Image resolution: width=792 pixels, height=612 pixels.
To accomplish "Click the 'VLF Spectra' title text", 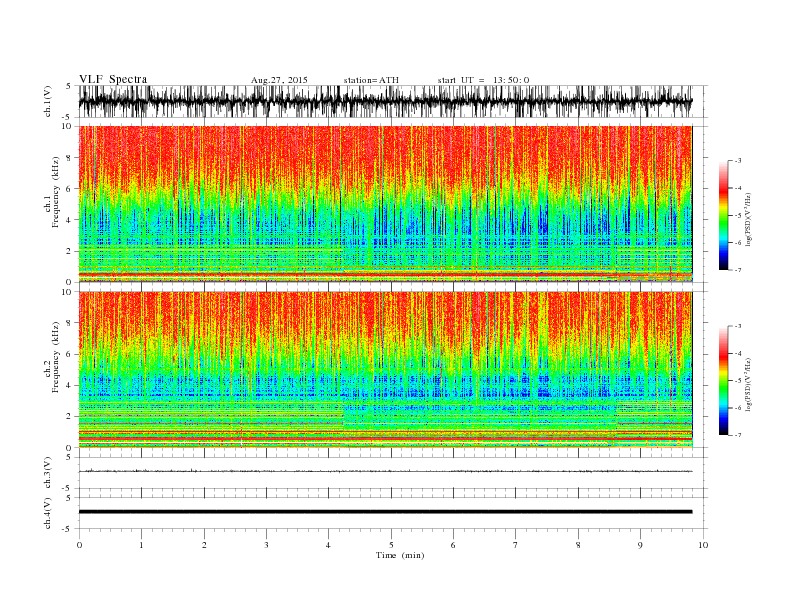I will coord(113,79).
